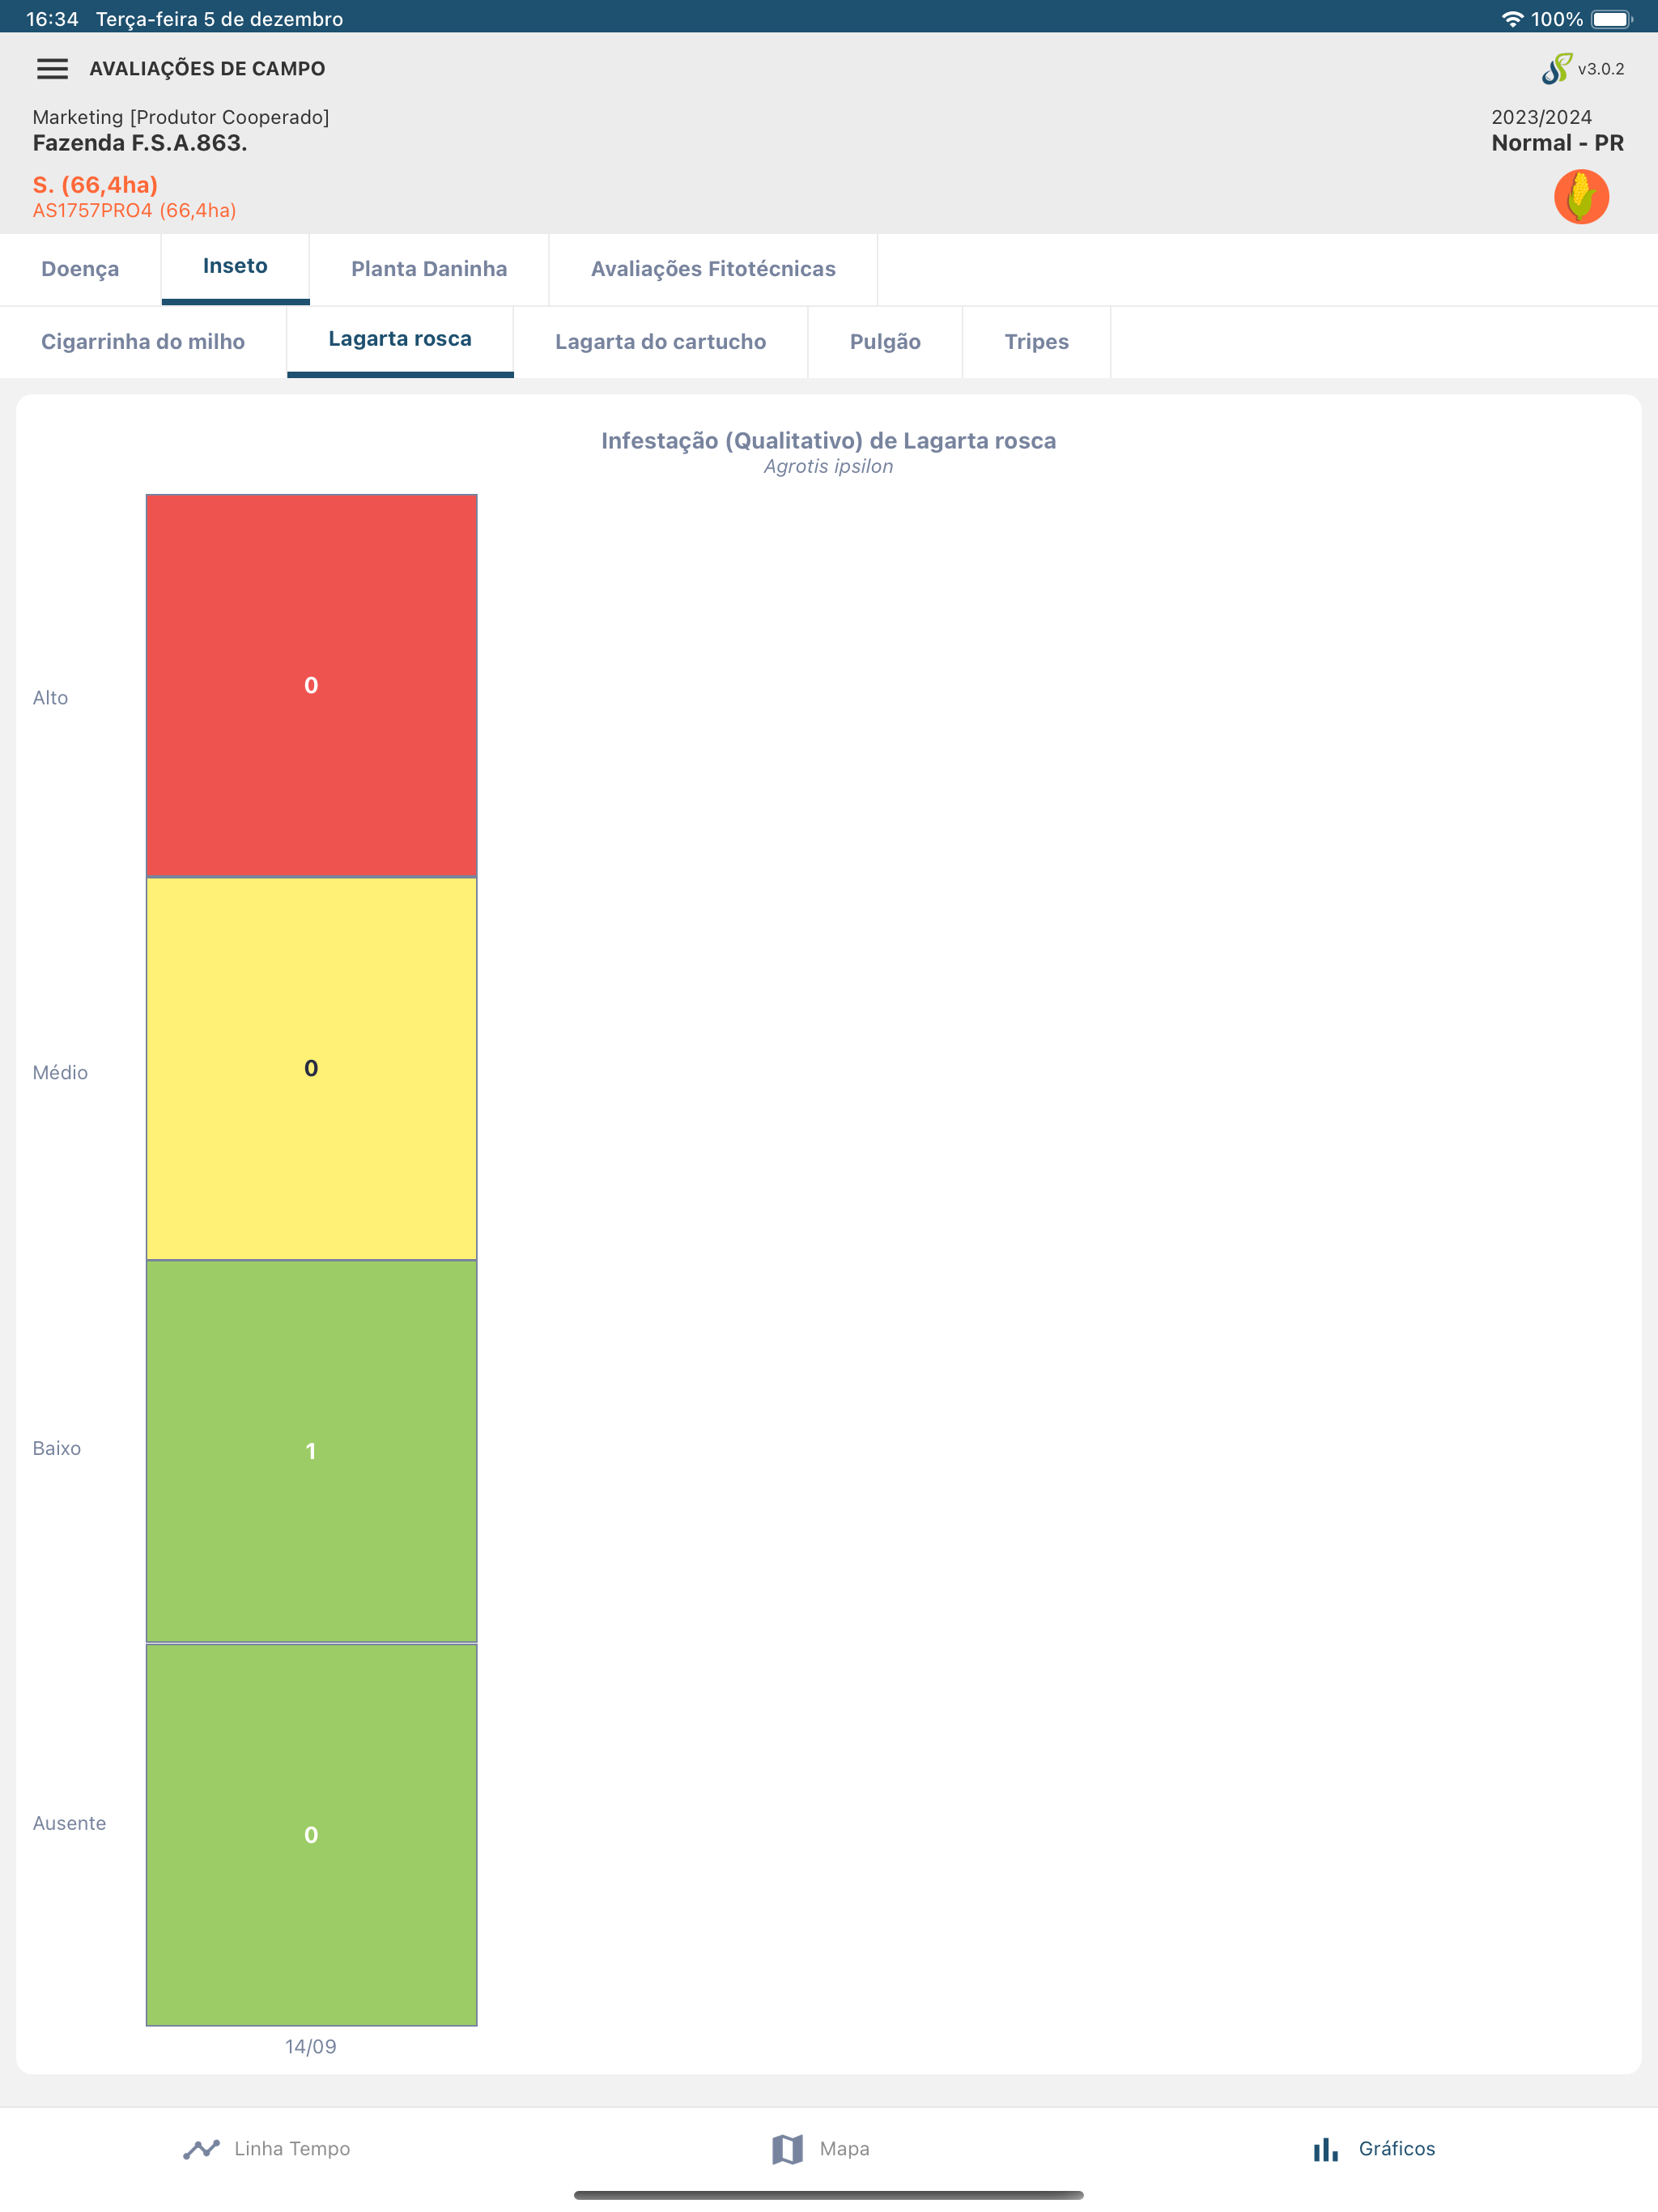1658x2212 pixels.
Task: Tap the AVALIAÇÕES DE CAMPO title
Action: click(207, 69)
